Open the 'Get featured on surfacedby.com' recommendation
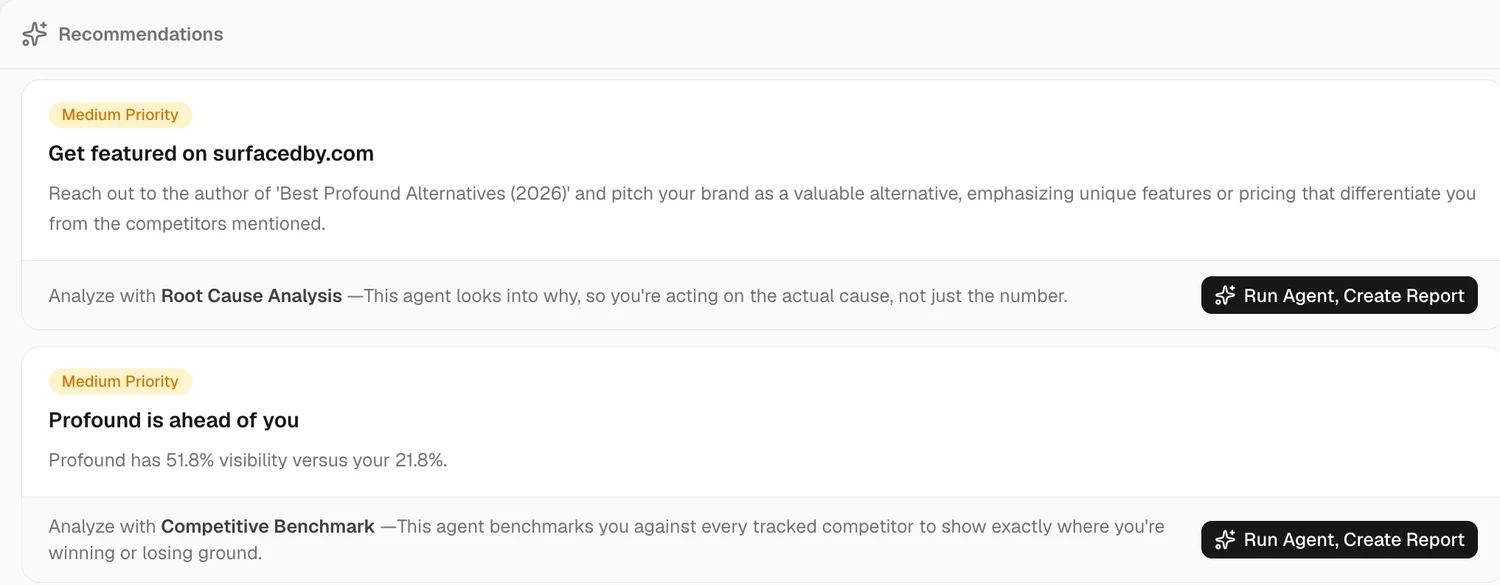 (211, 154)
